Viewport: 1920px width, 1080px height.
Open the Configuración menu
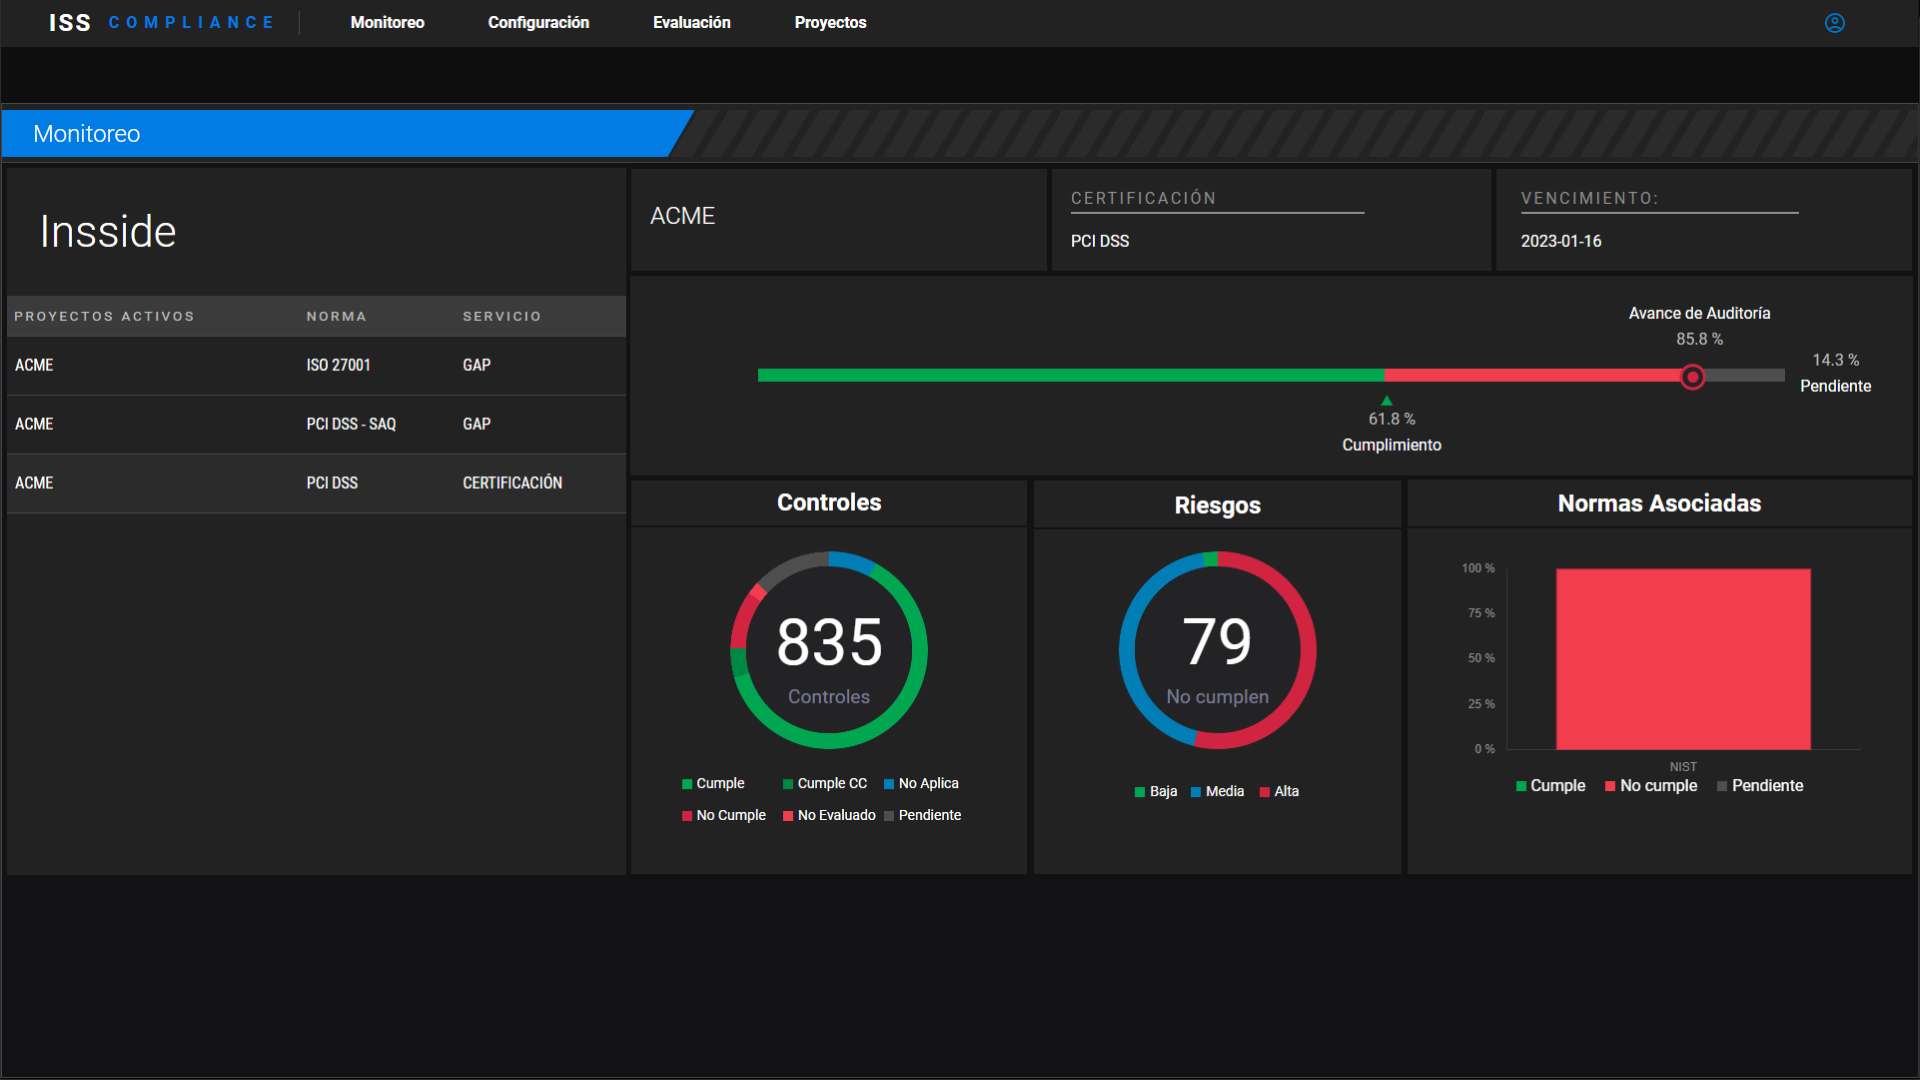coord(538,23)
